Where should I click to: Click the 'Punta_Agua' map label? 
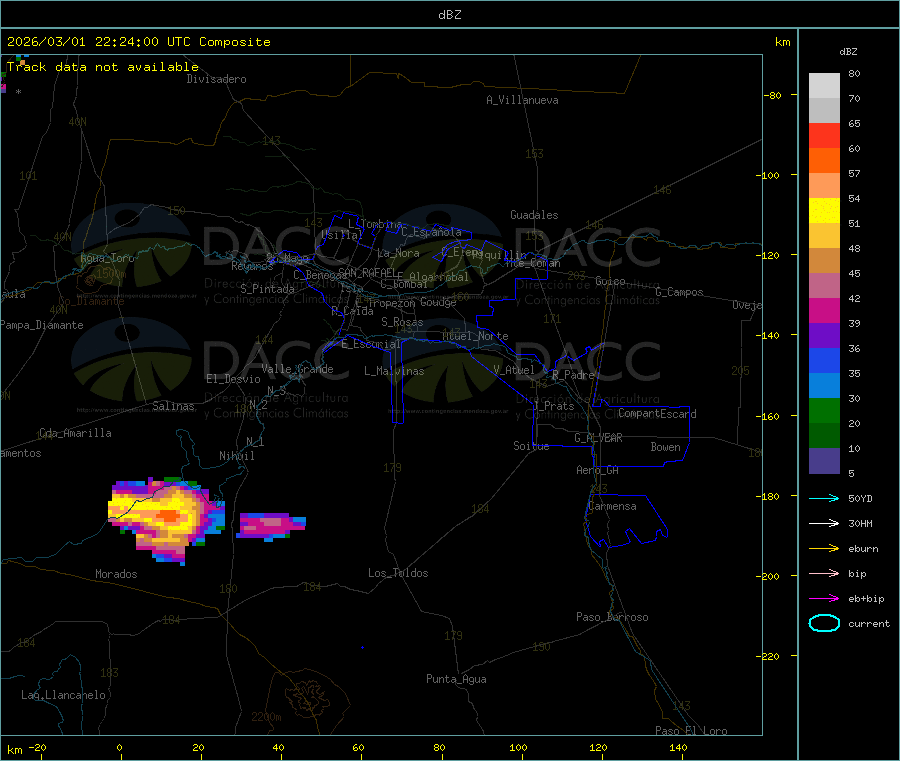(x=456, y=679)
